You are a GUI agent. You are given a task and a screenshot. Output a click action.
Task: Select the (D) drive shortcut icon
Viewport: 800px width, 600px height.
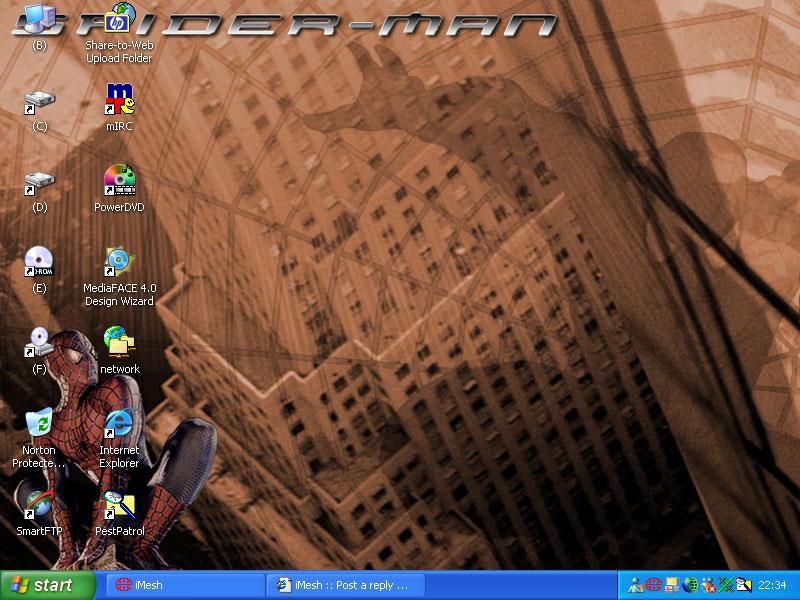coord(39,183)
